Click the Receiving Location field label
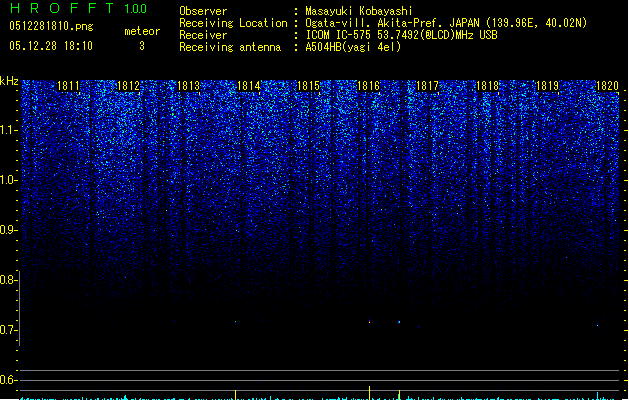The image size is (629, 400). pyautogui.click(x=233, y=23)
